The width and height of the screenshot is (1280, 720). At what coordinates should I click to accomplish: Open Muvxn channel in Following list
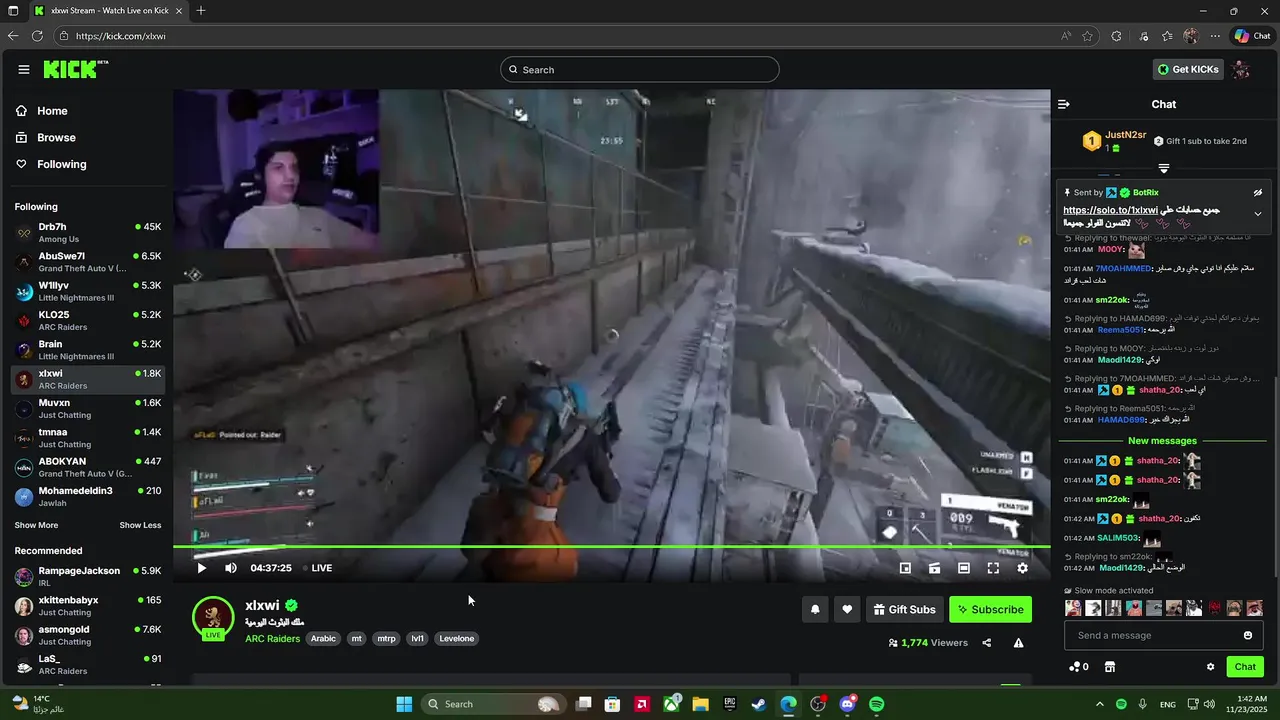tap(88, 408)
